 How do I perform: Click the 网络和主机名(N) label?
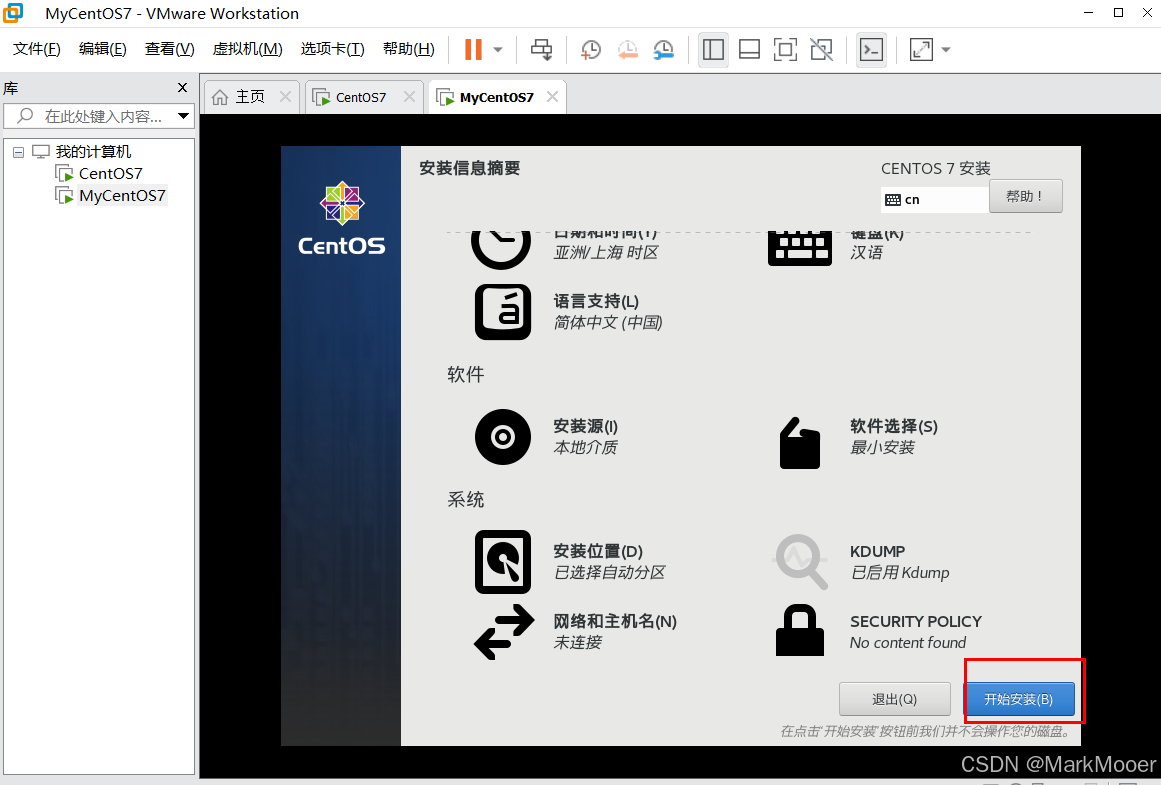(x=615, y=621)
